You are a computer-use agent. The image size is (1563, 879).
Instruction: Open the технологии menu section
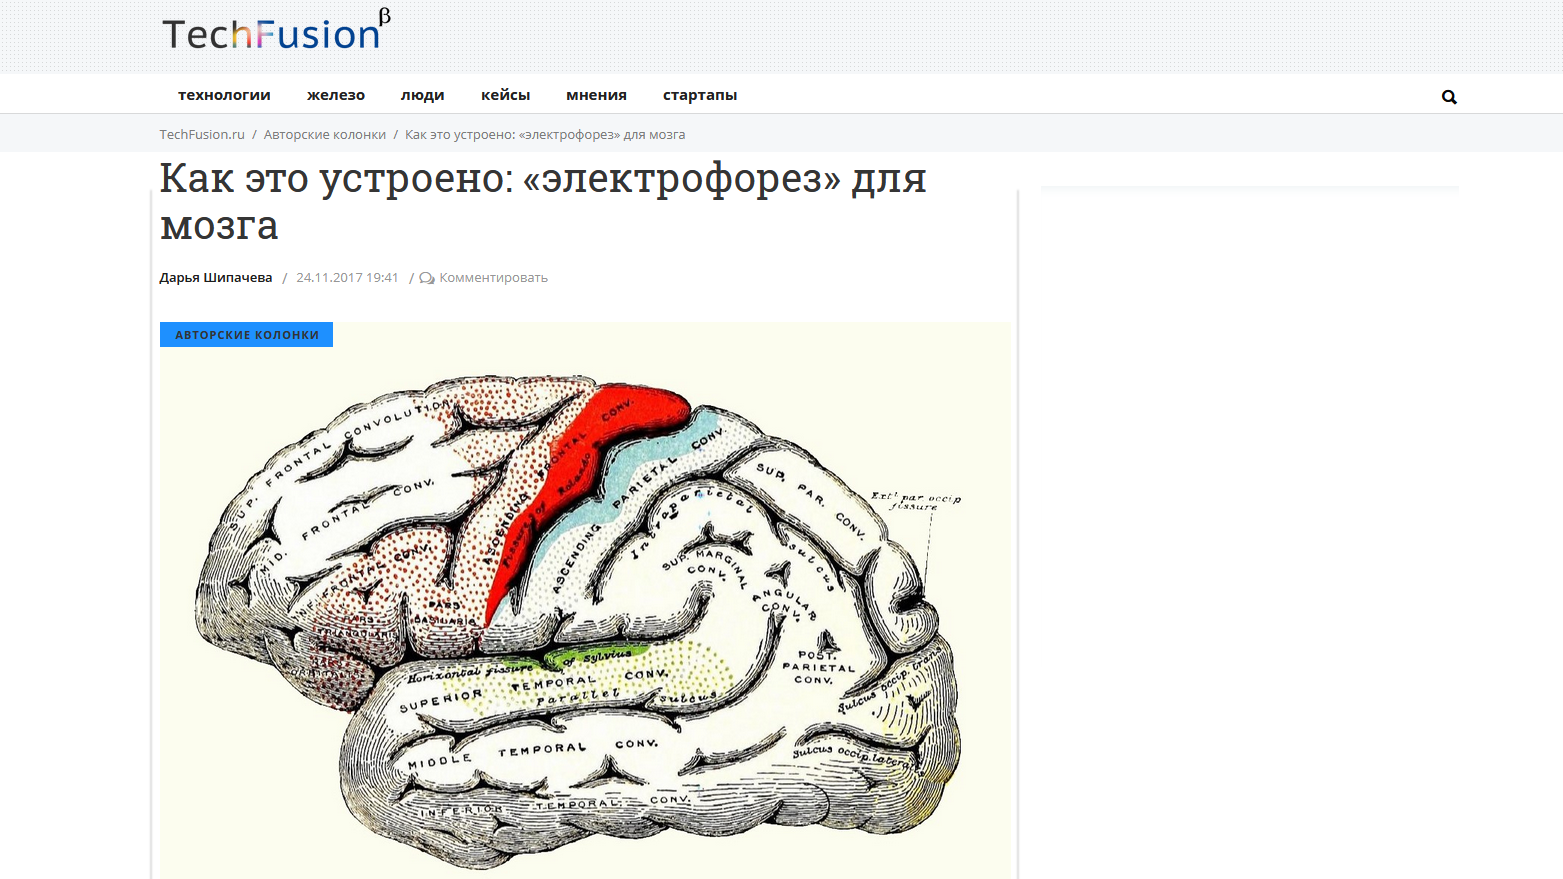[224, 95]
